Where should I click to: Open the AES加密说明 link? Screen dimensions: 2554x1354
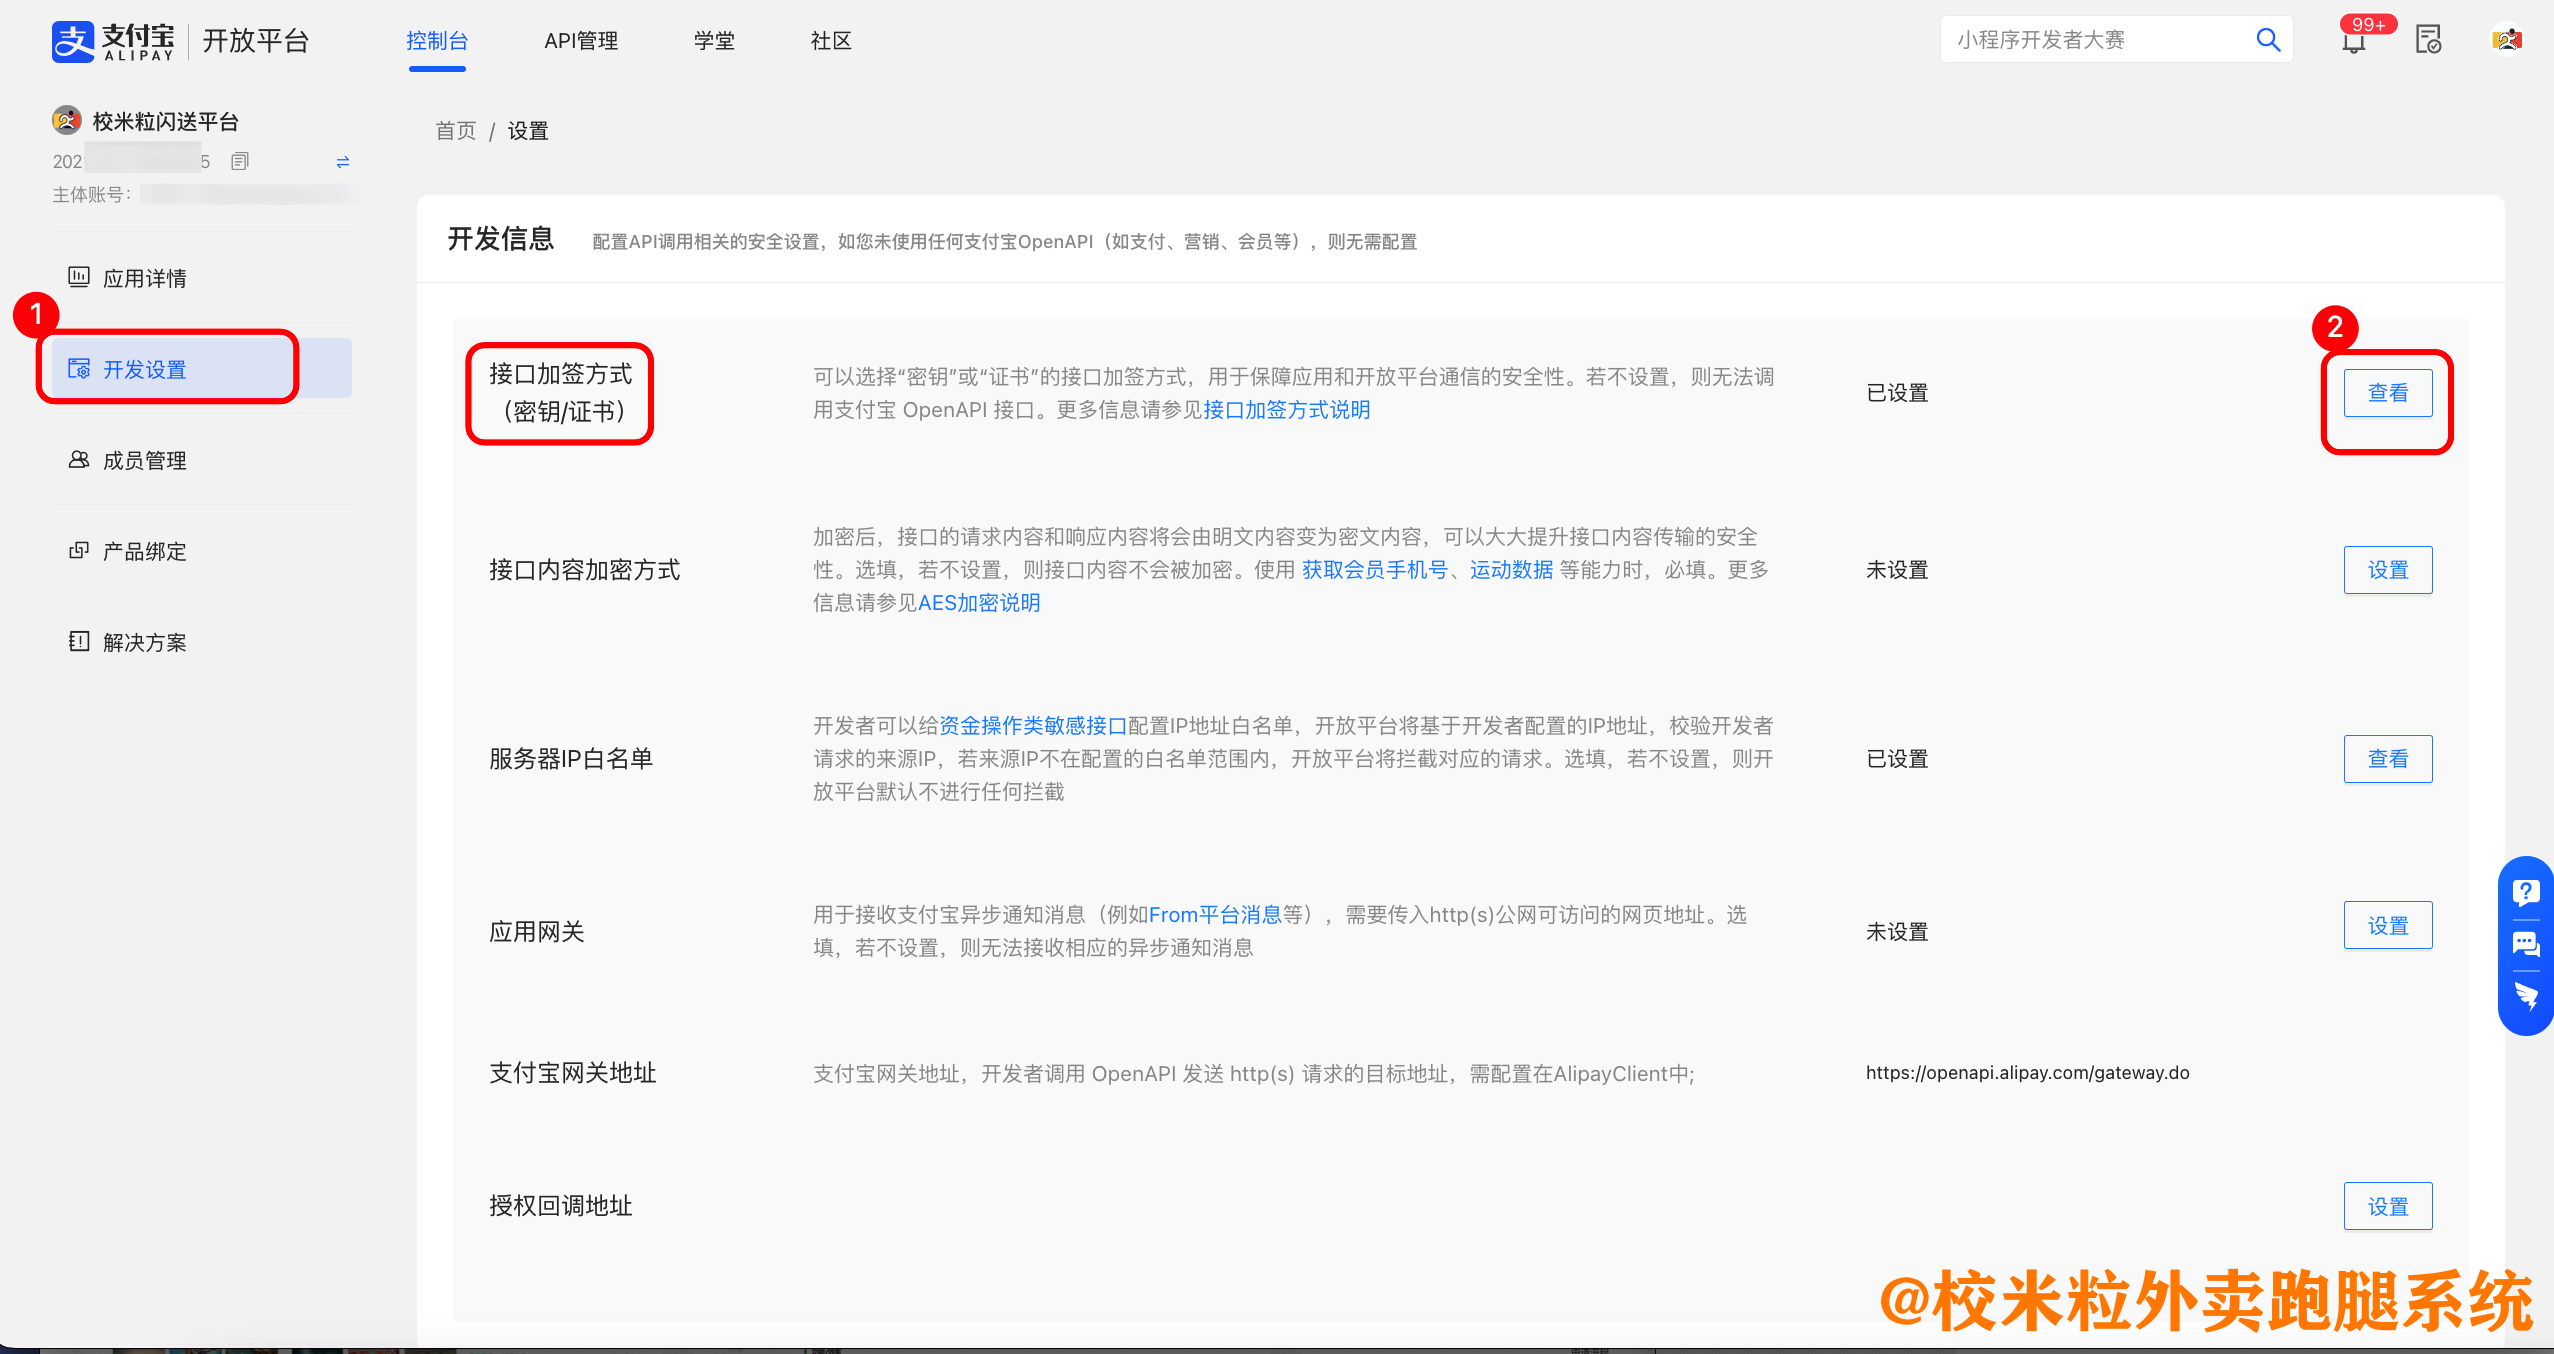(x=979, y=603)
